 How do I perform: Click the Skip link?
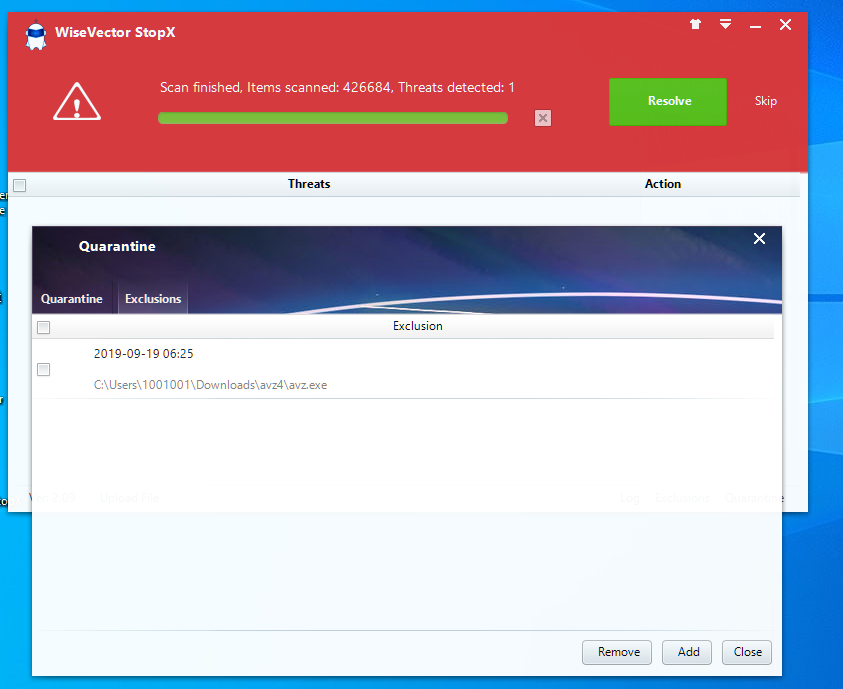(x=766, y=101)
